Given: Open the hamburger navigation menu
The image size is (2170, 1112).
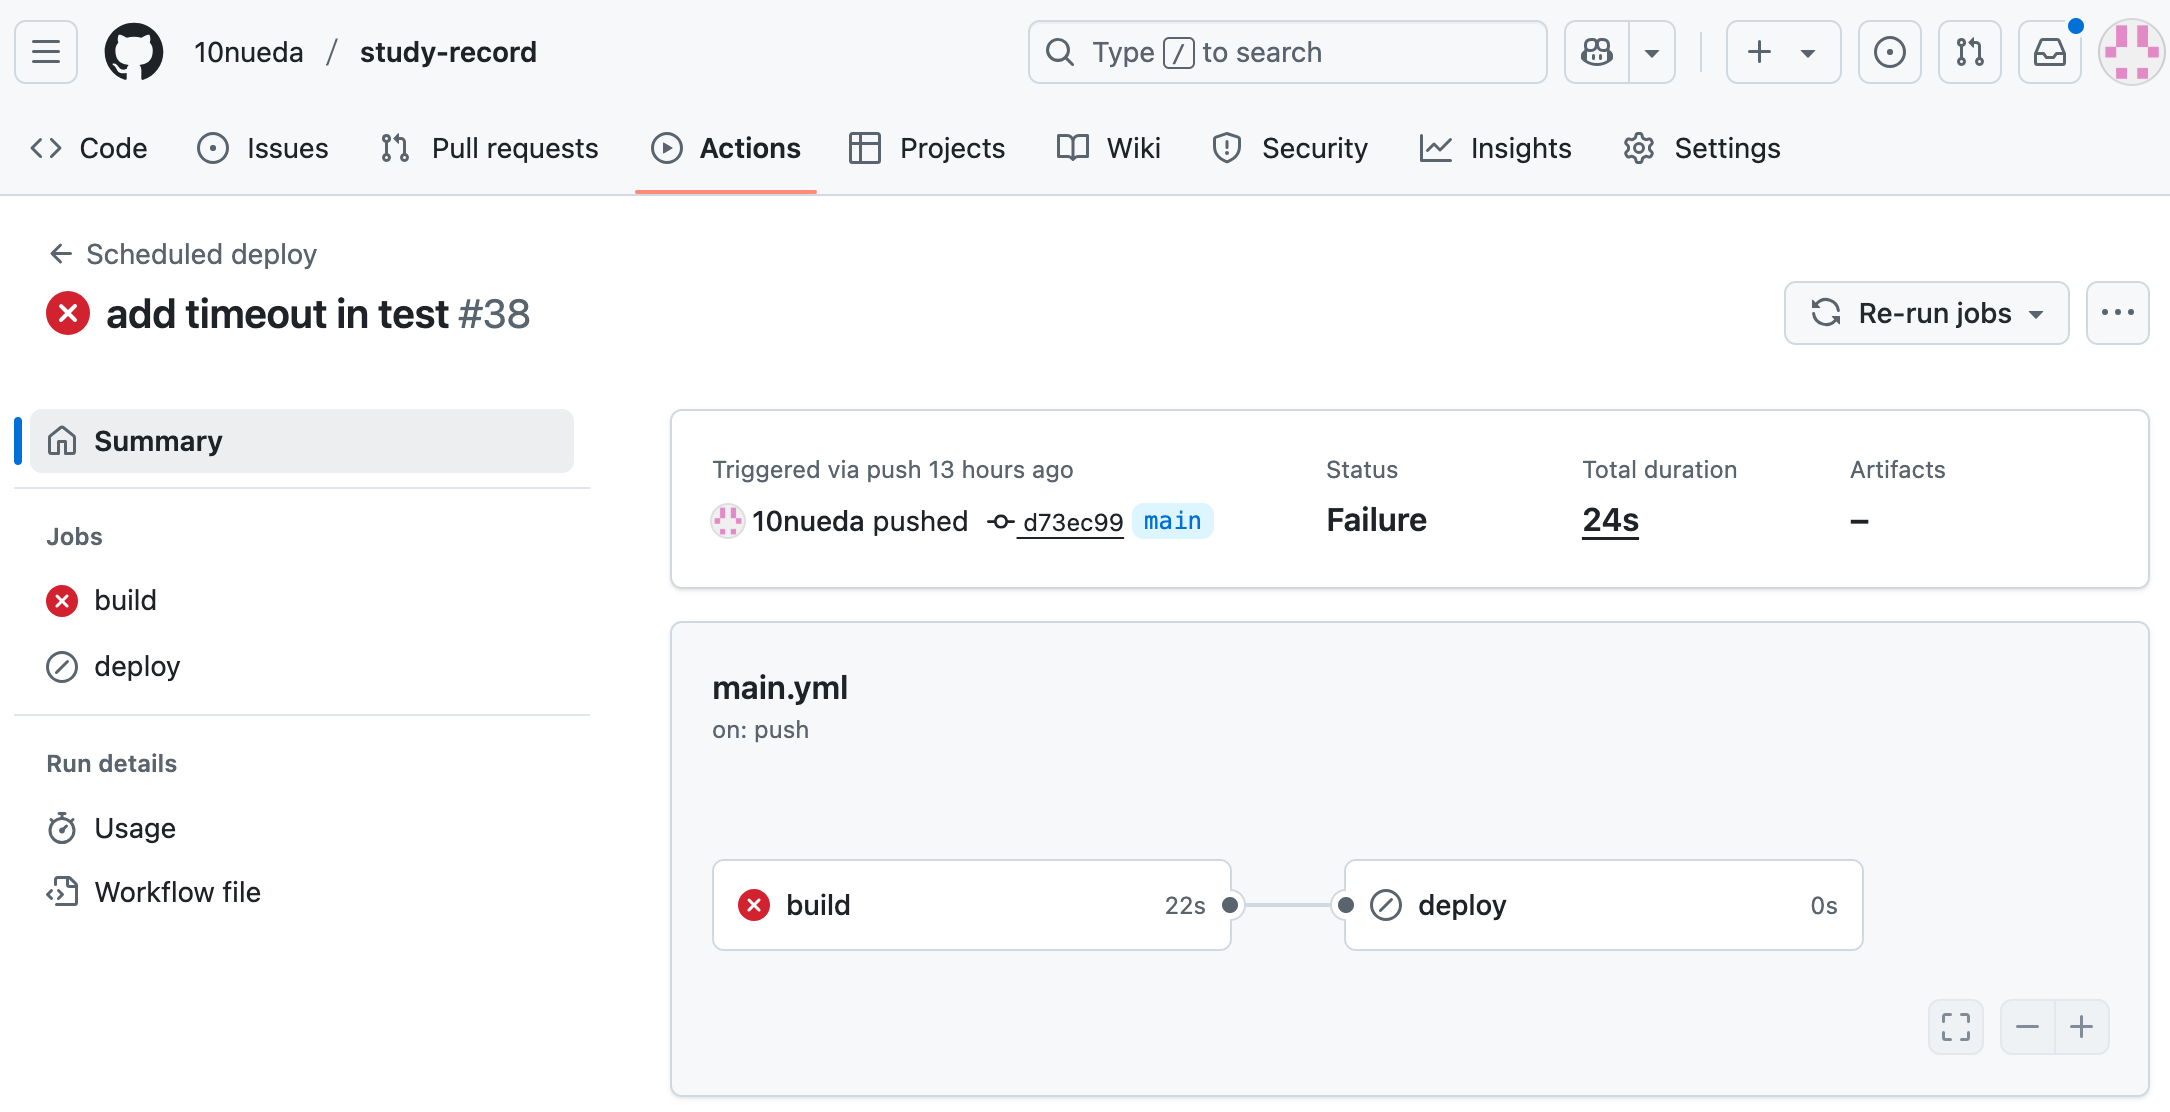Looking at the screenshot, I should click(46, 52).
